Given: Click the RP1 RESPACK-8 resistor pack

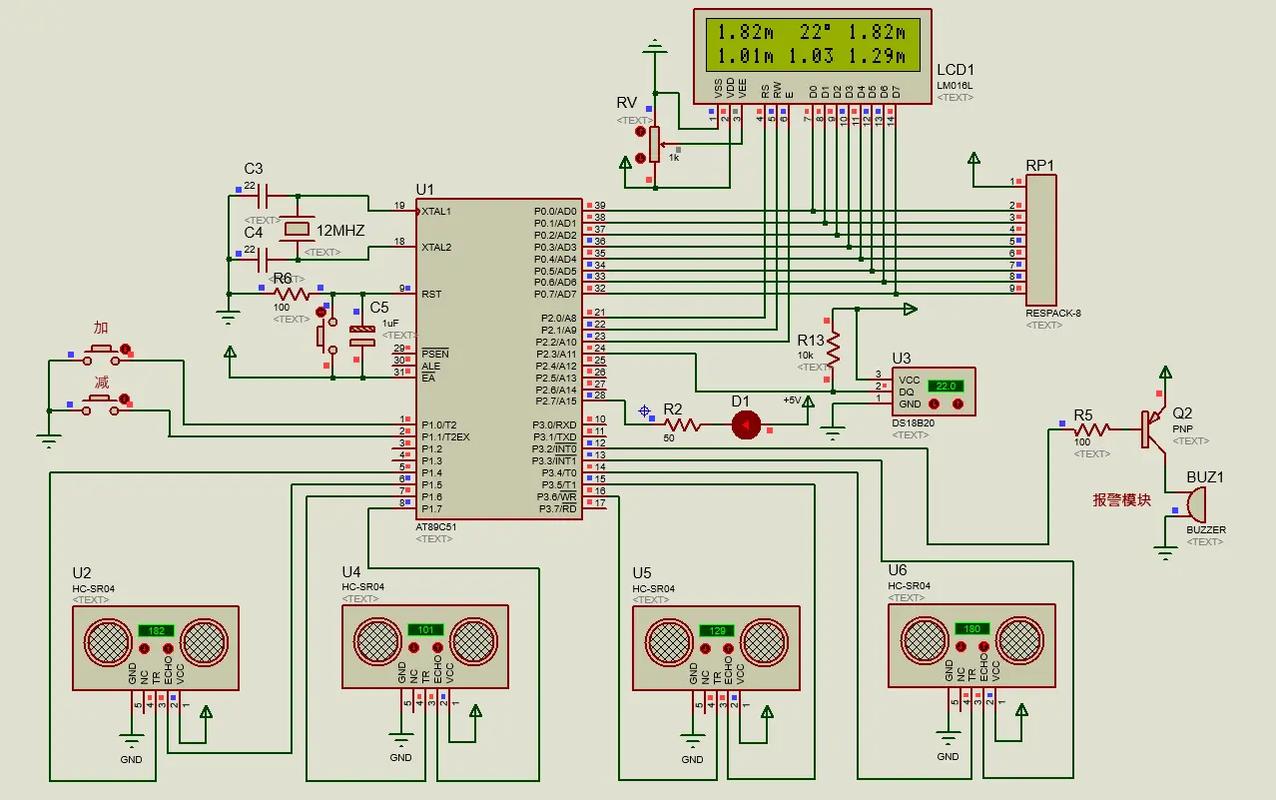Looking at the screenshot, I should click(1040, 235).
